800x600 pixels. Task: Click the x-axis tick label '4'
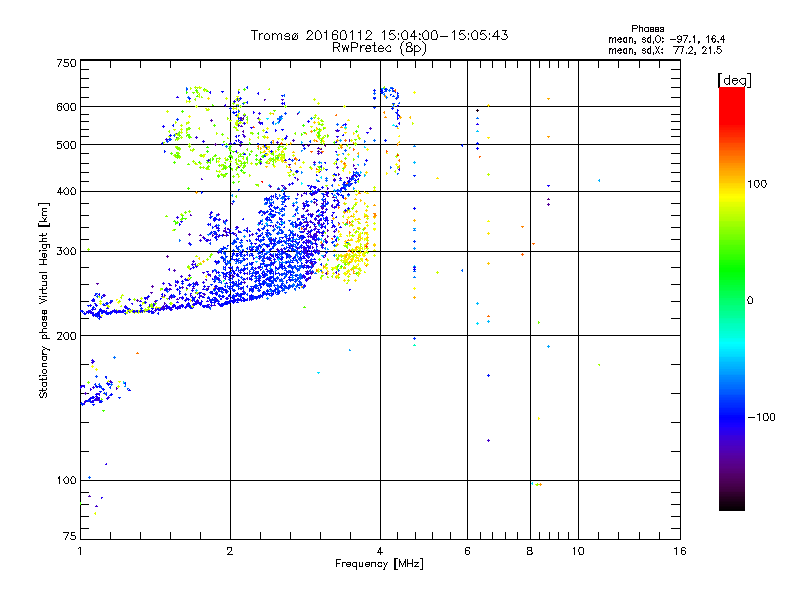pyautogui.click(x=380, y=551)
